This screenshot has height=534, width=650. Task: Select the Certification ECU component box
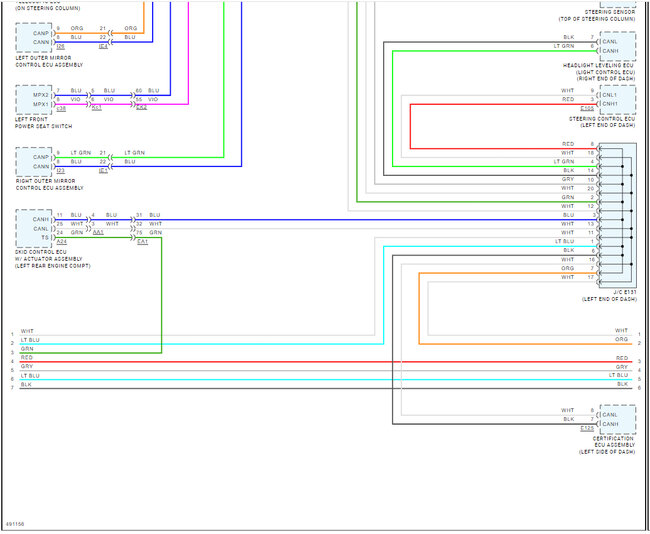[x=618, y=420]
